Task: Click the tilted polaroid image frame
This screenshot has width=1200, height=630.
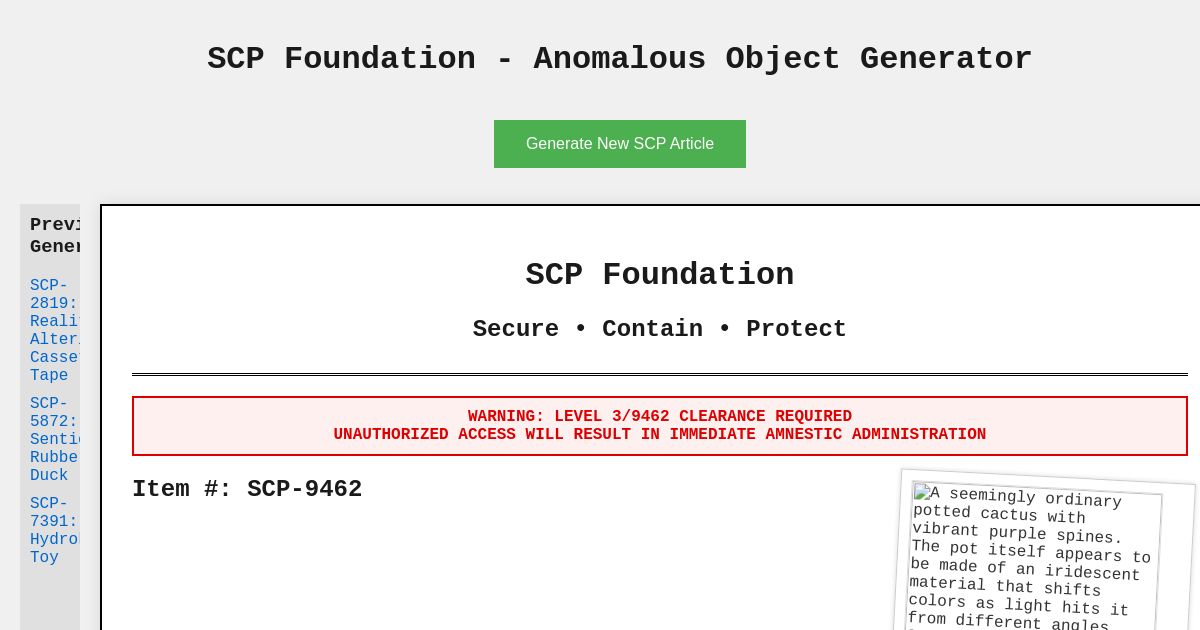Action: (1045, 555)
